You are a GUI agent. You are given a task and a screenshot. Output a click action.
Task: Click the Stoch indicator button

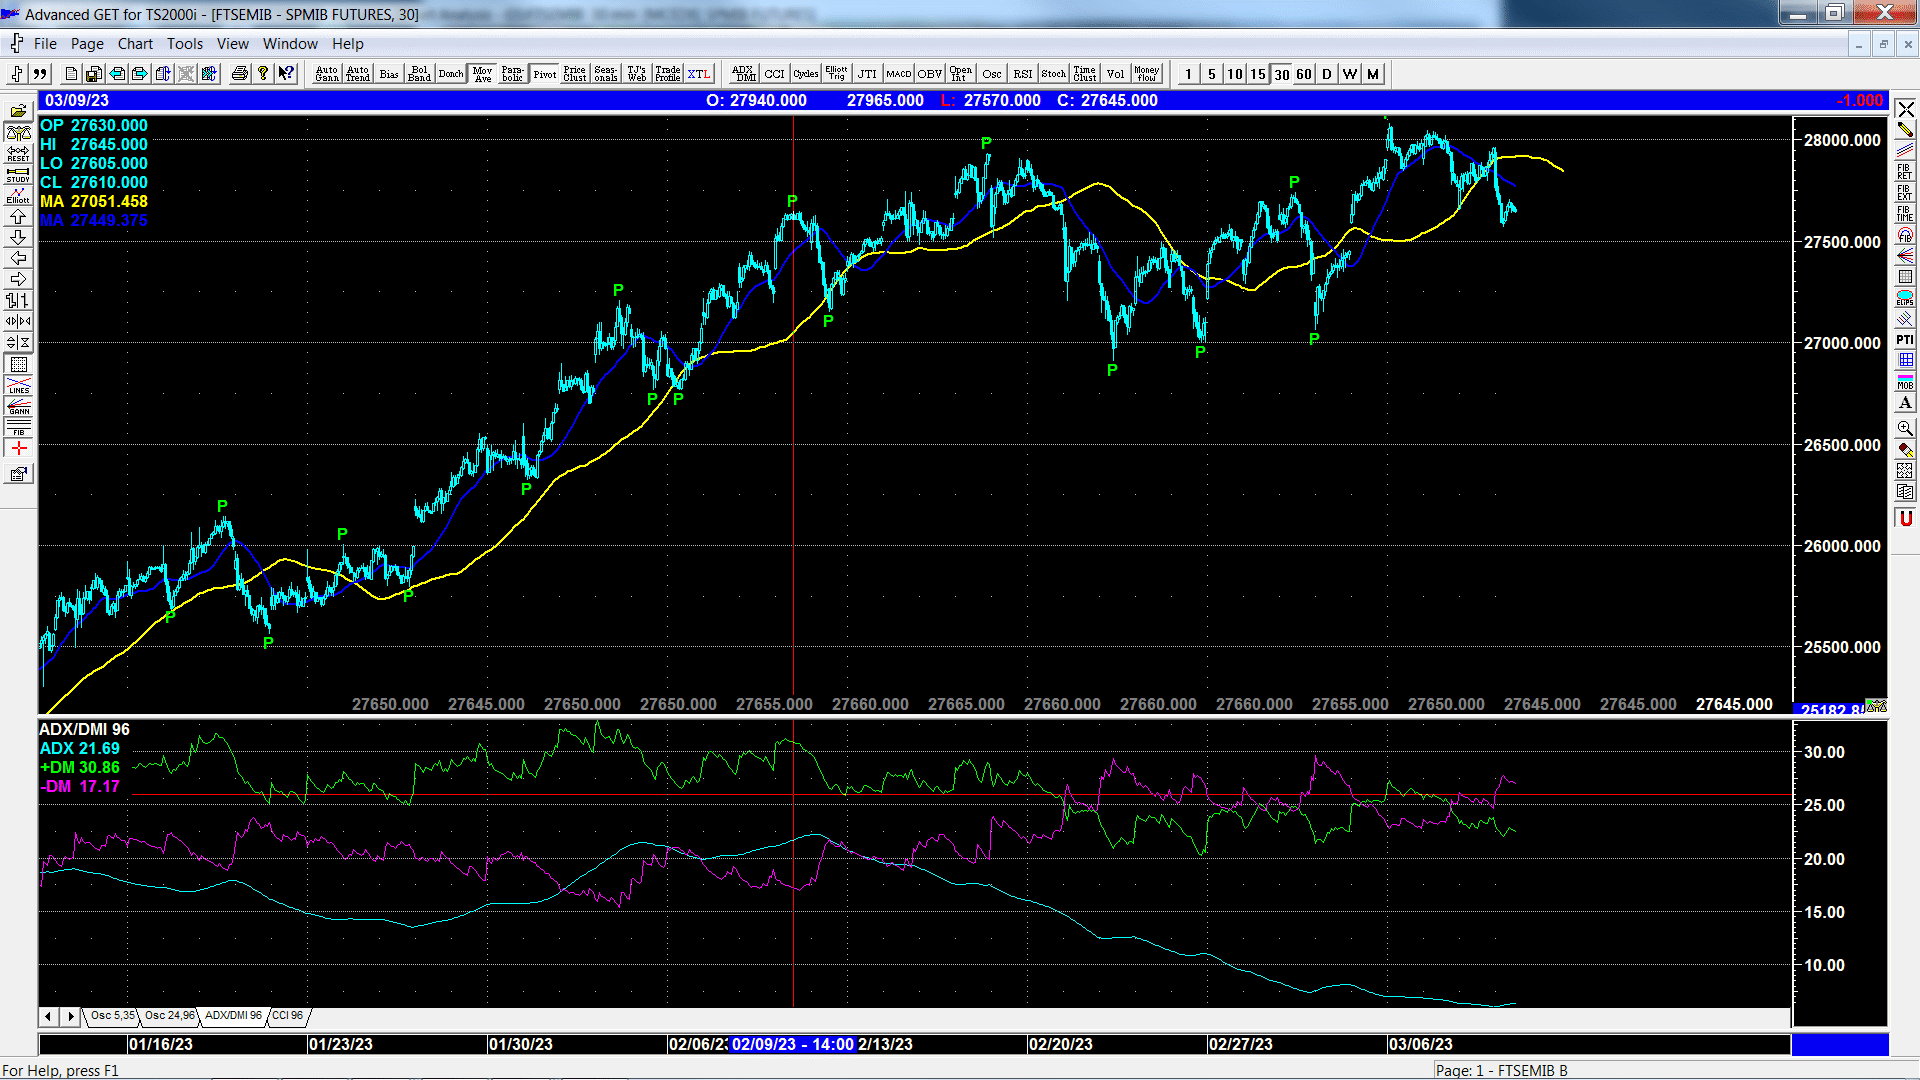tap(1054, 74)
